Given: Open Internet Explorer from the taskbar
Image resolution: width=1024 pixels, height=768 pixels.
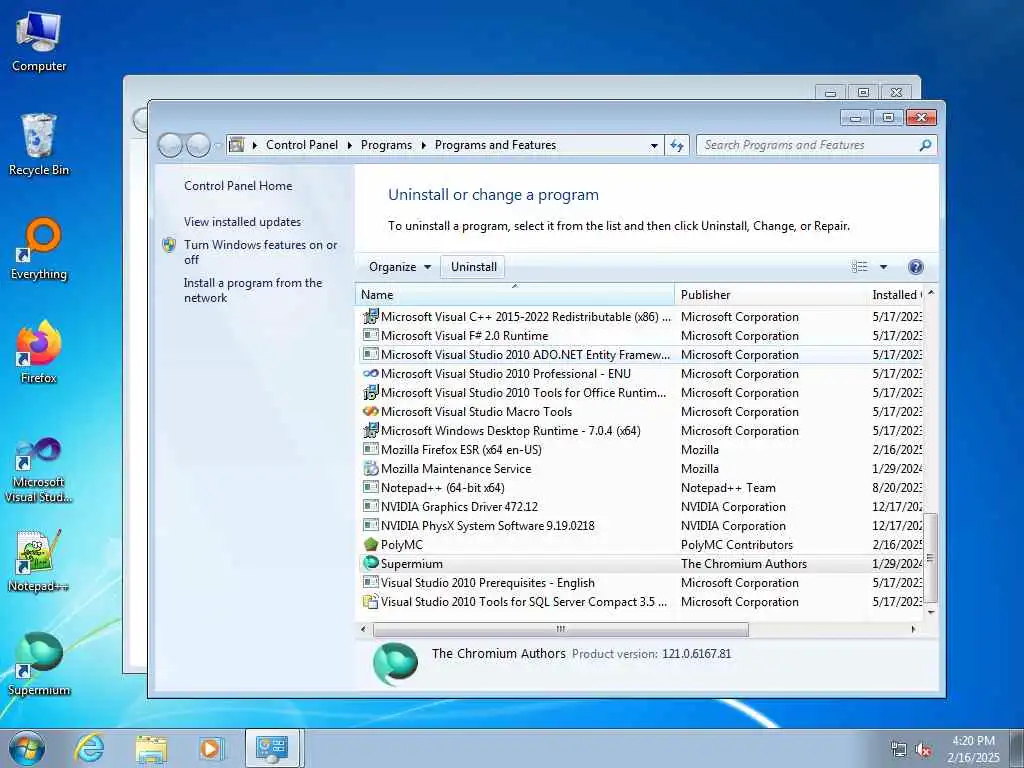Looking at the screenshot, I should pos(89,748).
